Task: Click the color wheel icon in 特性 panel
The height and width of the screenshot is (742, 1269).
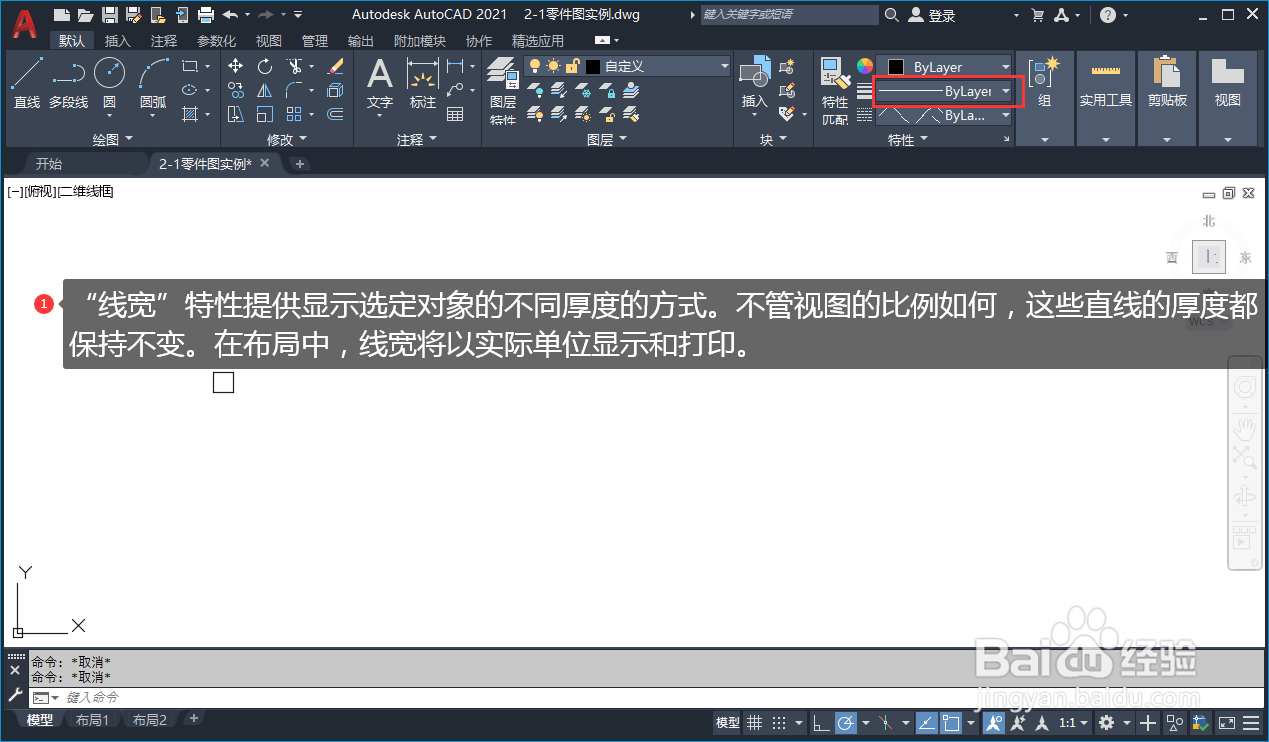Action: pos(865,67)
